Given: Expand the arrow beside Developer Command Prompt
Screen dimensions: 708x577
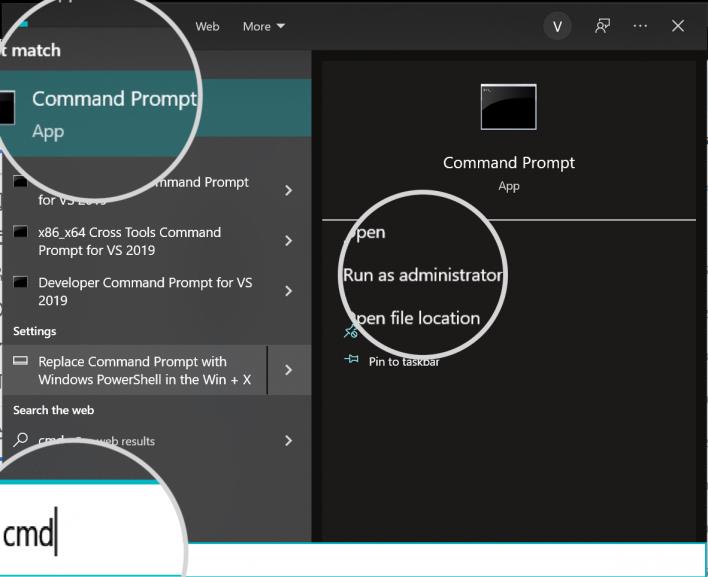Looking at the screenshot, I should point(288,291).
